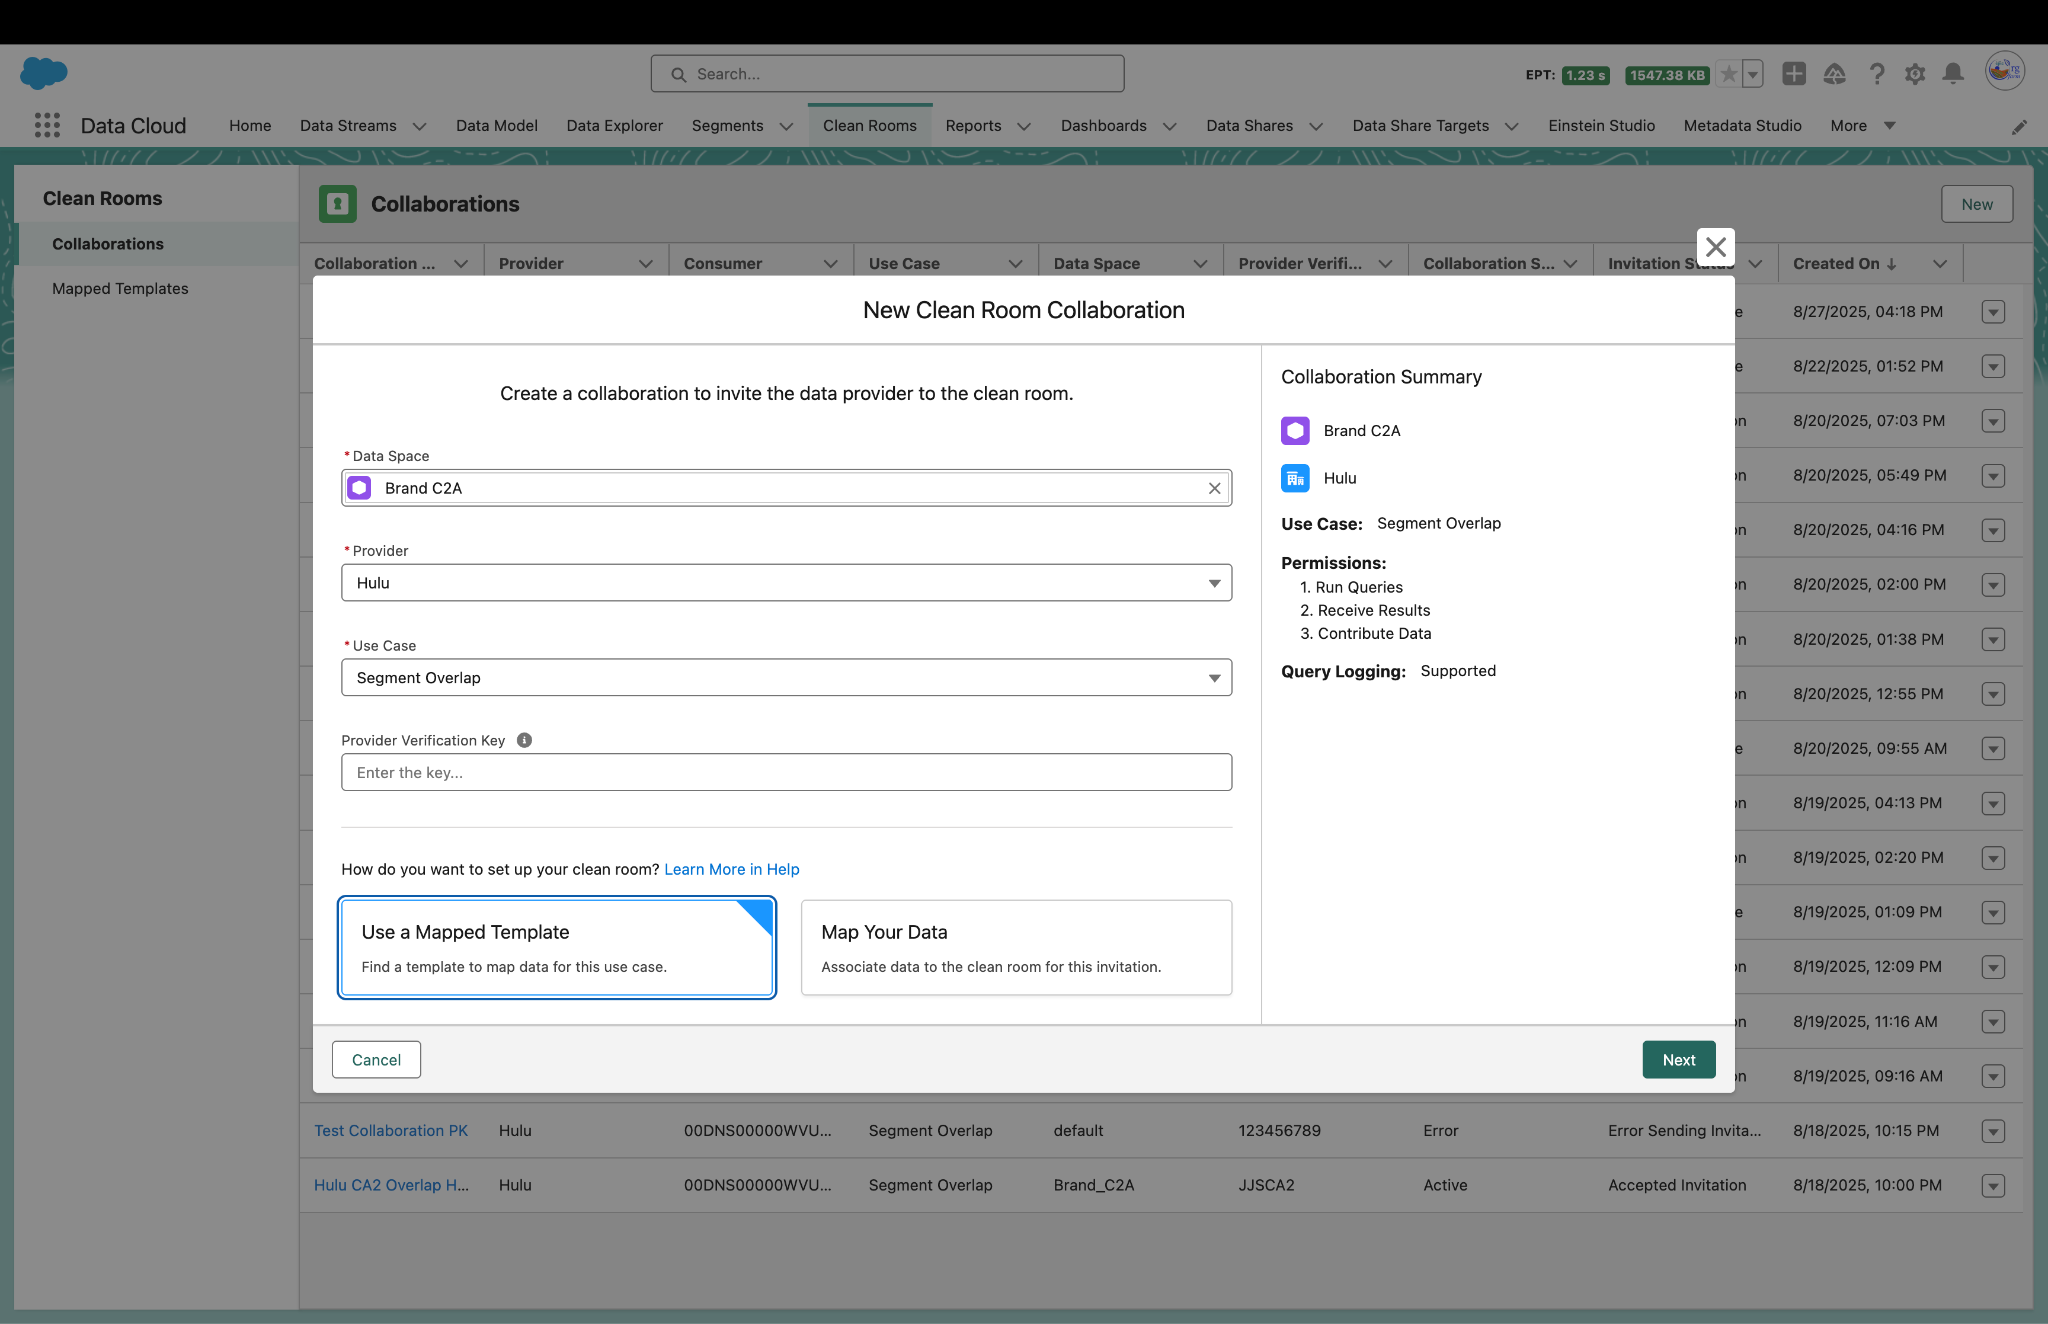
Task: Open the Use Case column header menu
Action: tap(1016, 264)
